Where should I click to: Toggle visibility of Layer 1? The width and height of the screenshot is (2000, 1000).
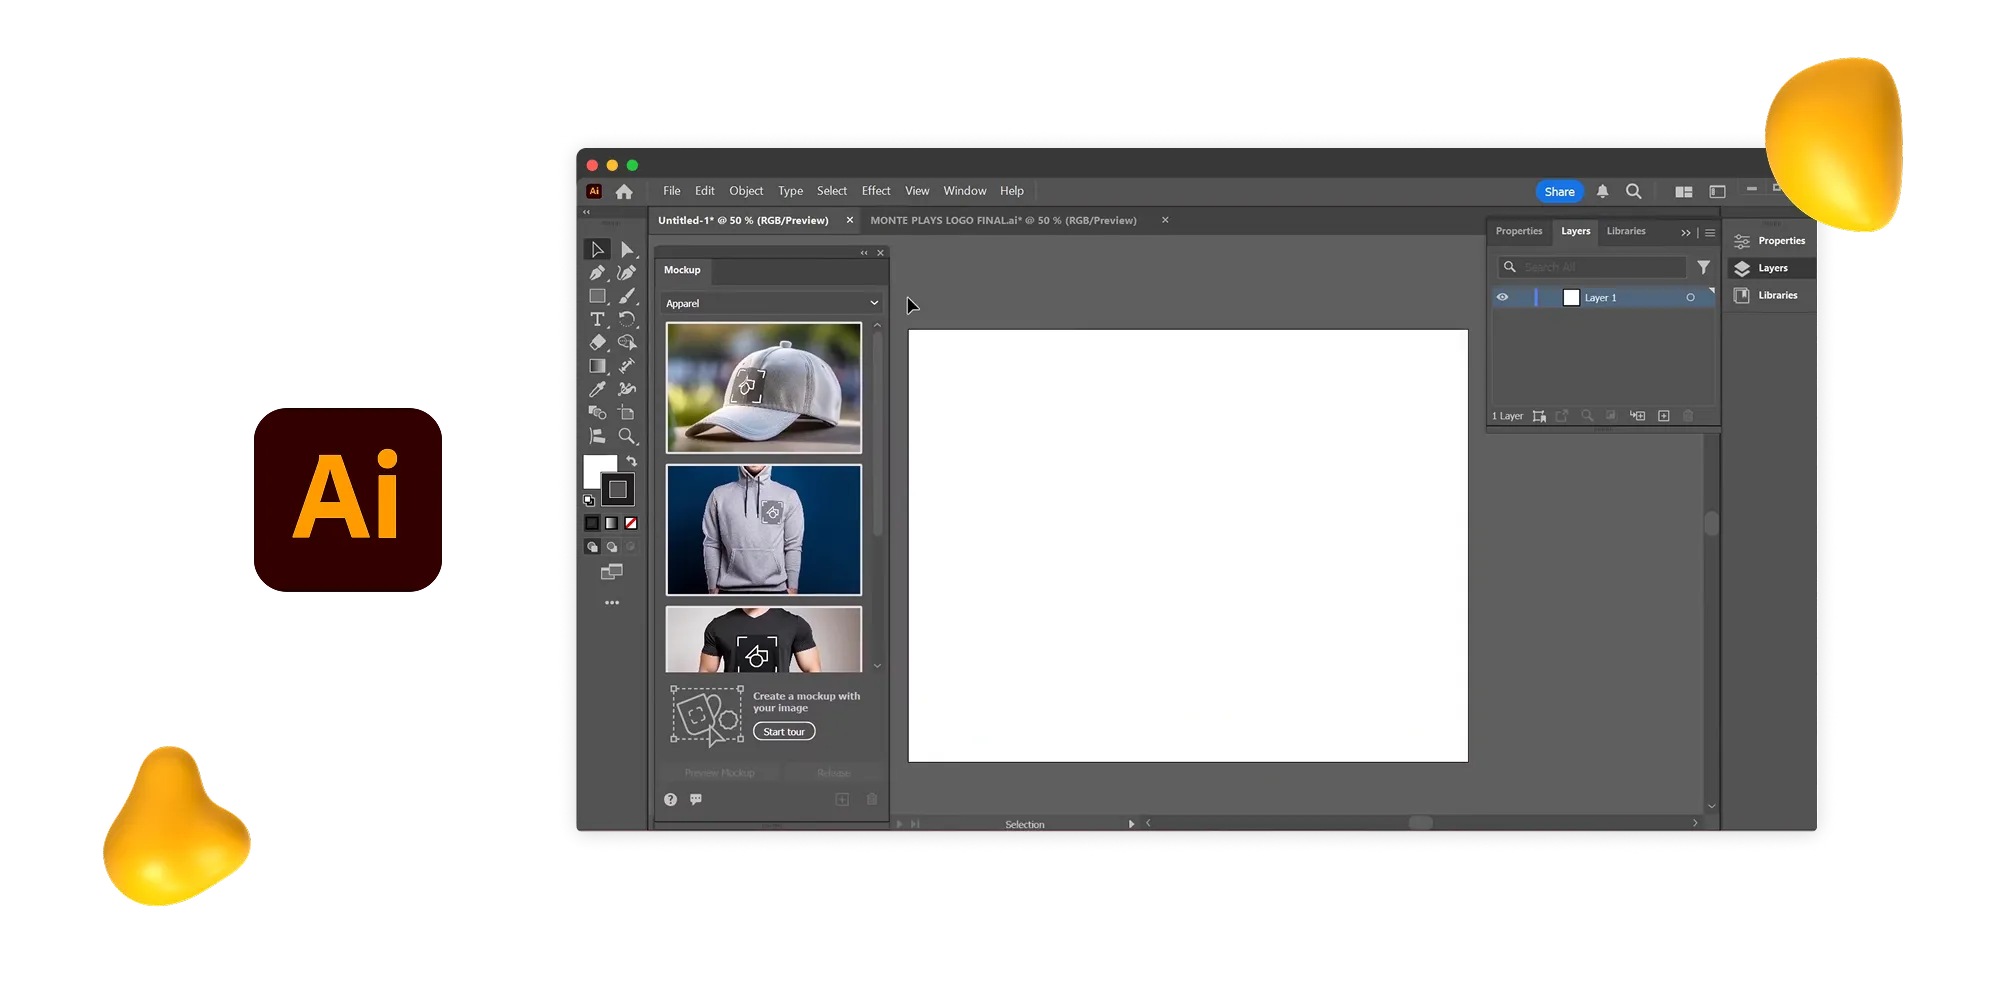1502,297
